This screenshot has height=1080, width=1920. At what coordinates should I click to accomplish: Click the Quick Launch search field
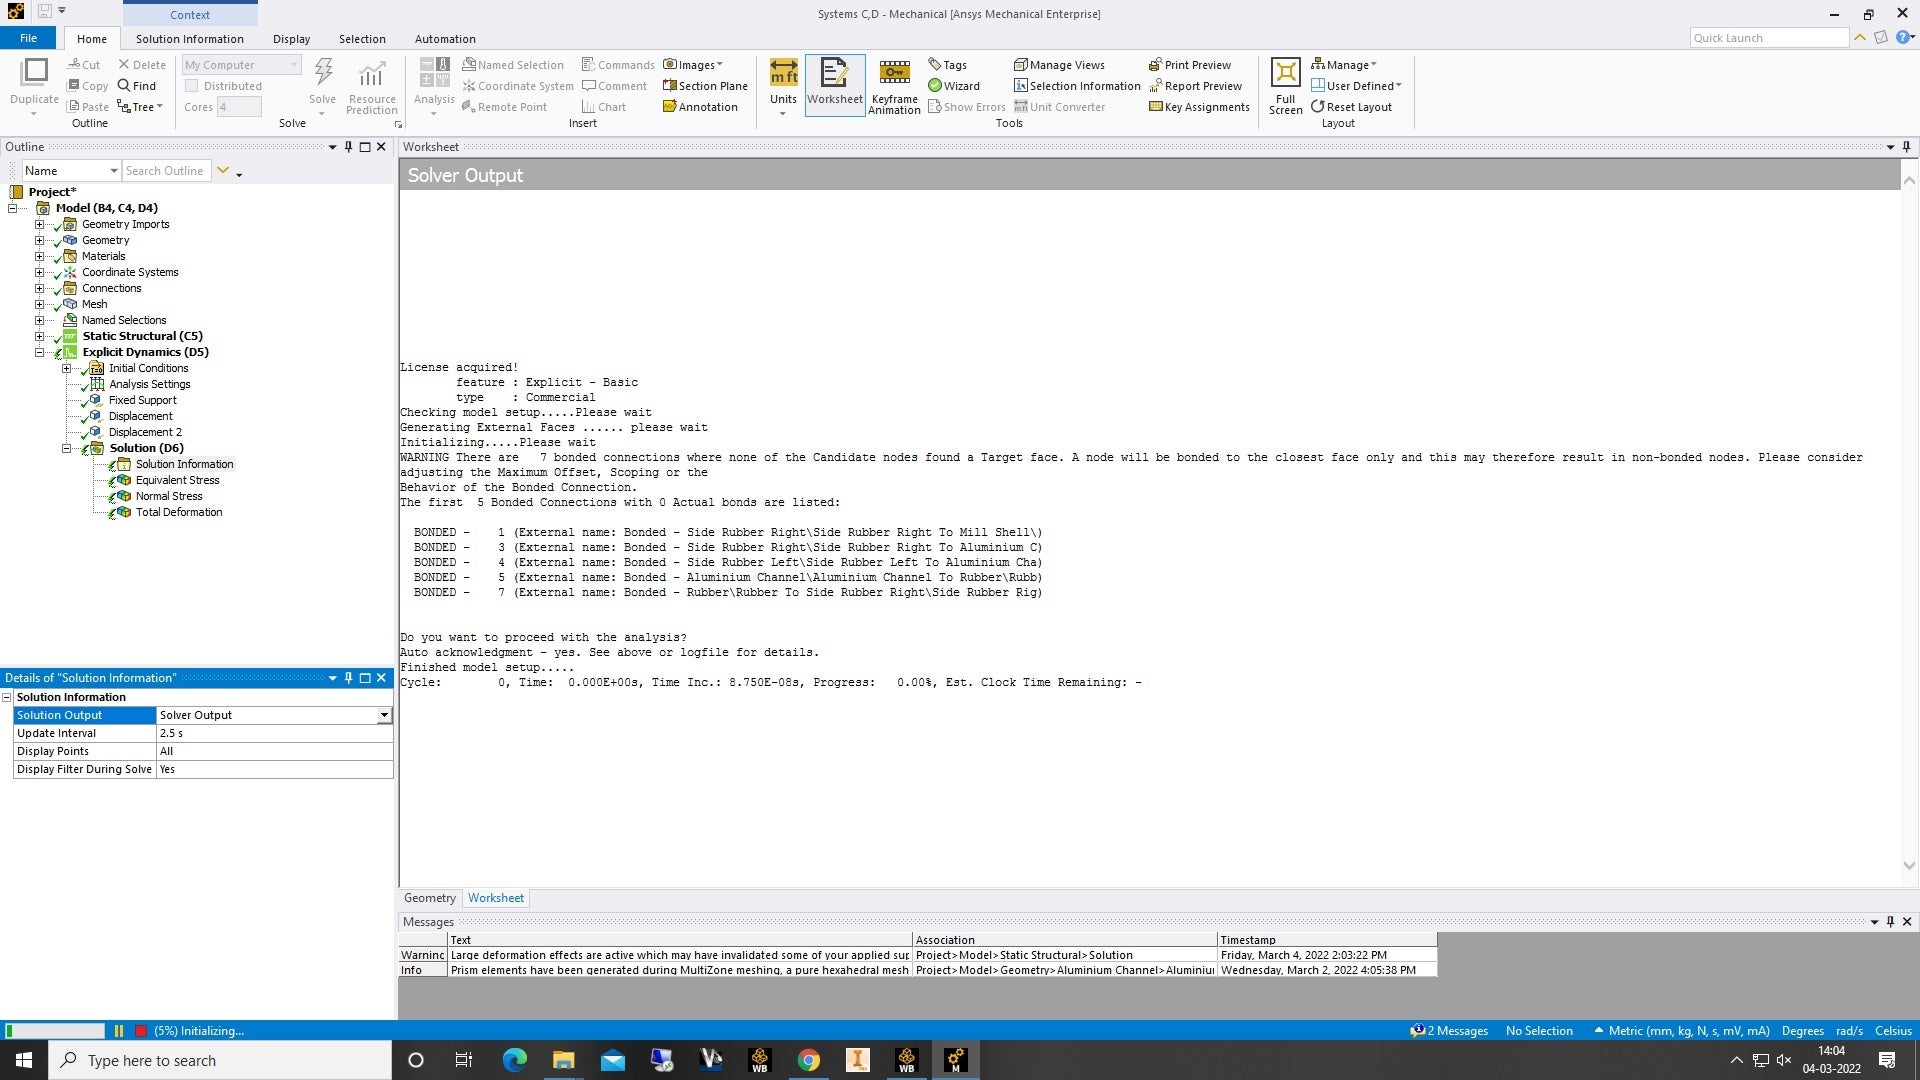tap(1768, 38)
